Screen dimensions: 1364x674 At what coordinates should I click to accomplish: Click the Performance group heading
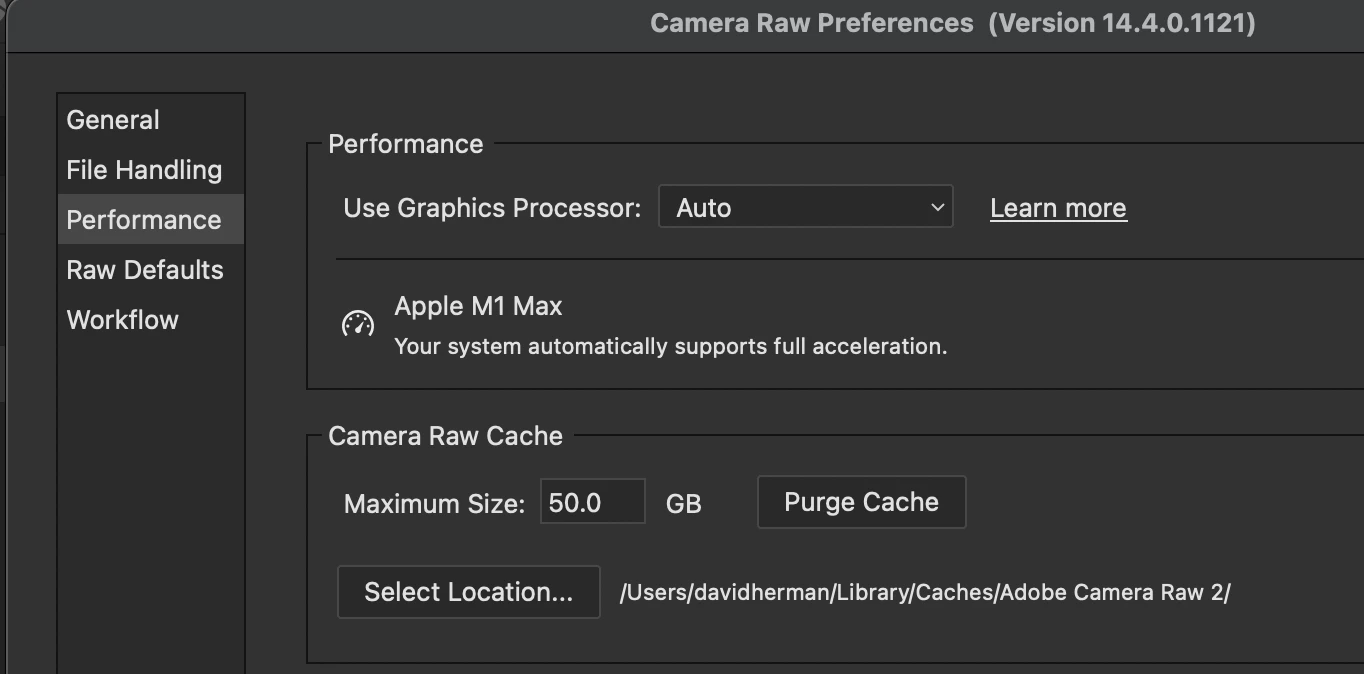coord(406,144)
